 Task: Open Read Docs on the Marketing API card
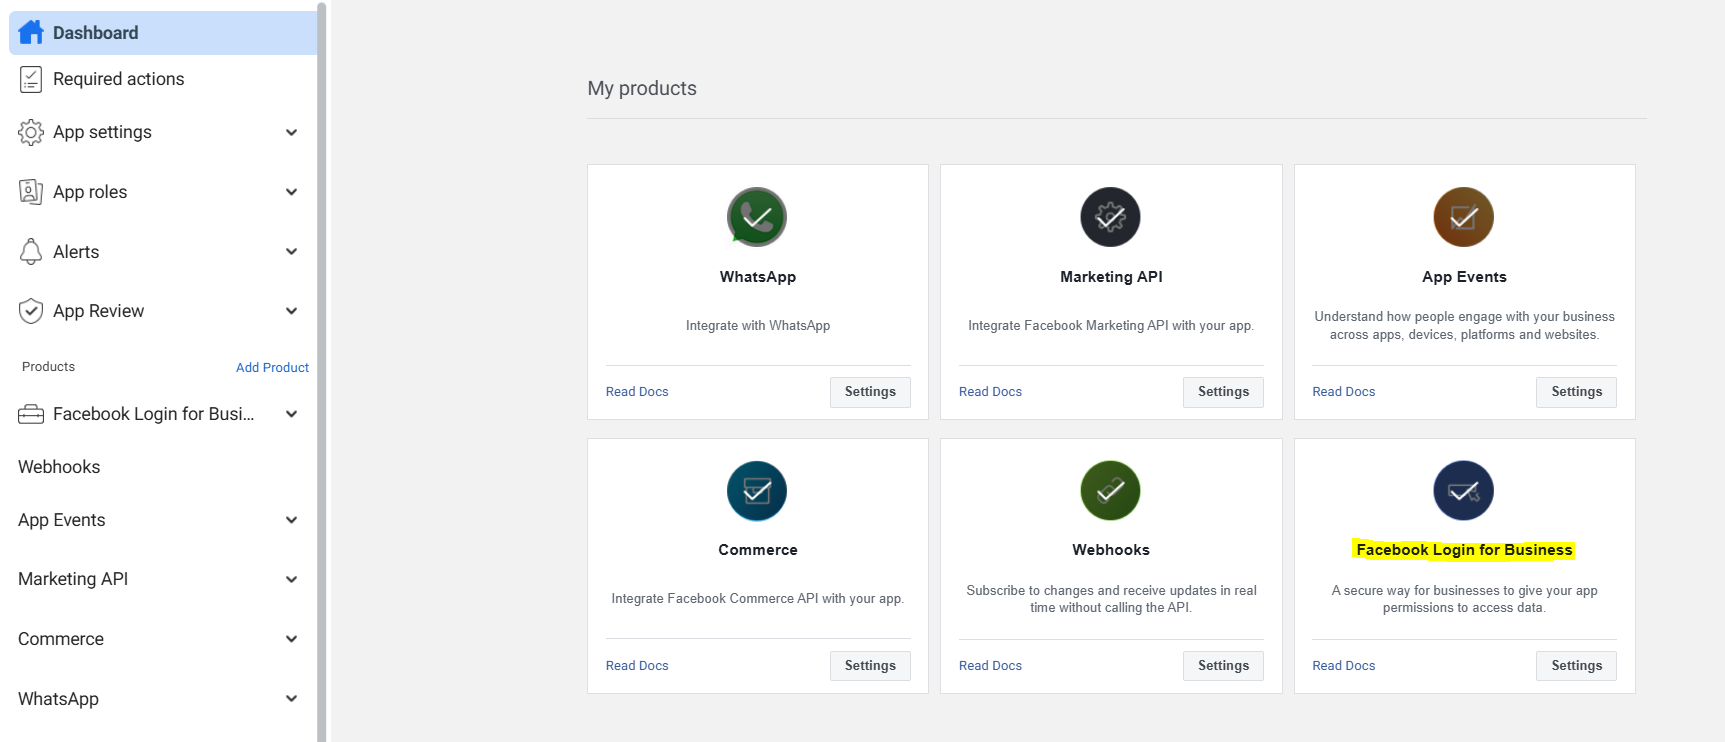click(x=990, y=392)
